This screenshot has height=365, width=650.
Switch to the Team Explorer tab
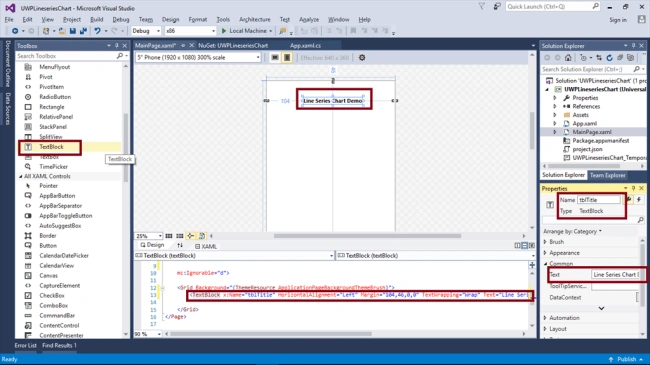pos(607,175)
